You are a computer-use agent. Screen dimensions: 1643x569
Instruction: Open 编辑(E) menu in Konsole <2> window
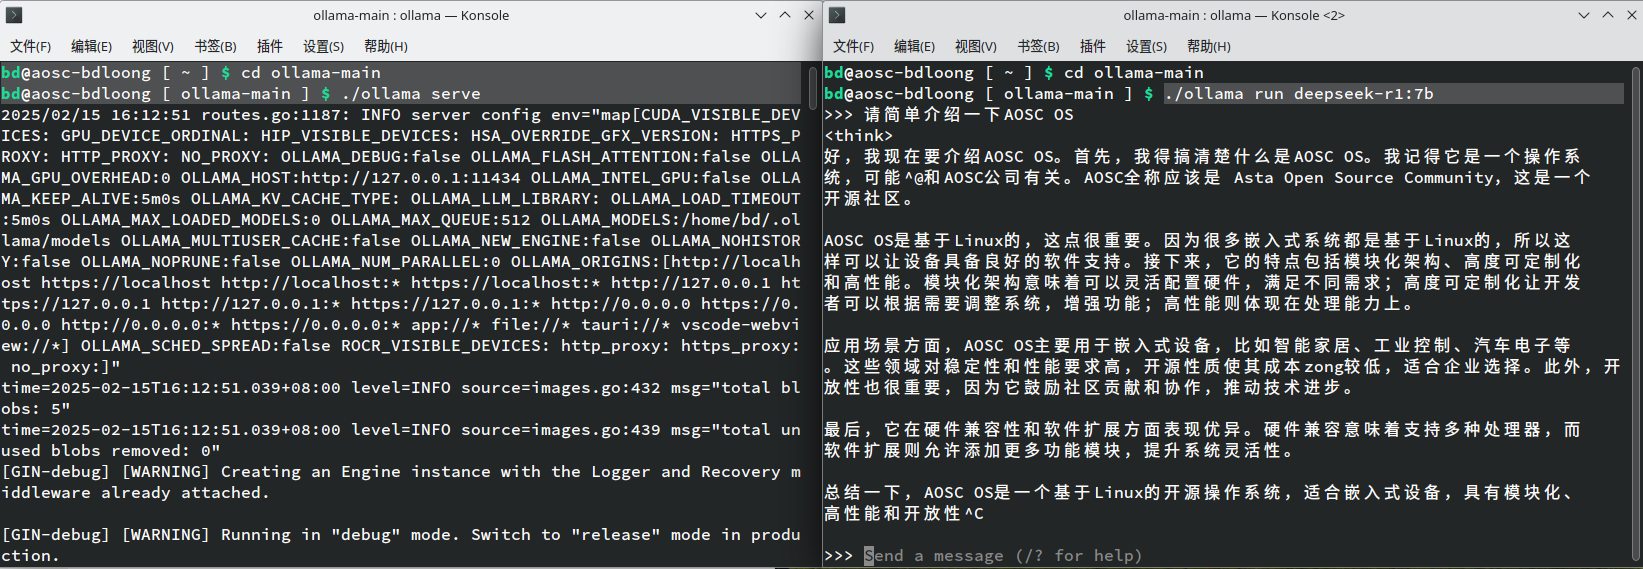coord(914,46)
